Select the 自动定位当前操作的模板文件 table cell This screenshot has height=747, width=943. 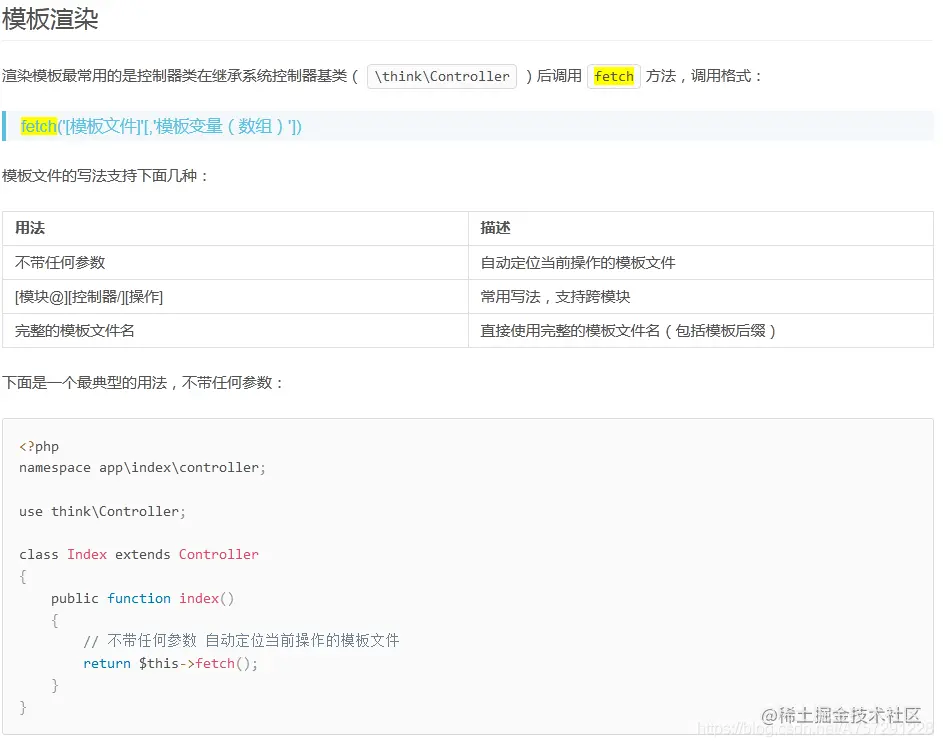click(701, 262)
